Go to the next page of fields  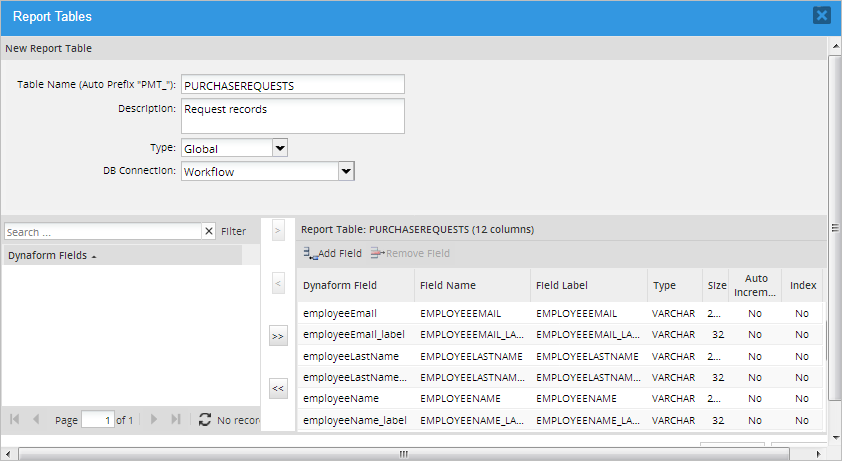154,420
